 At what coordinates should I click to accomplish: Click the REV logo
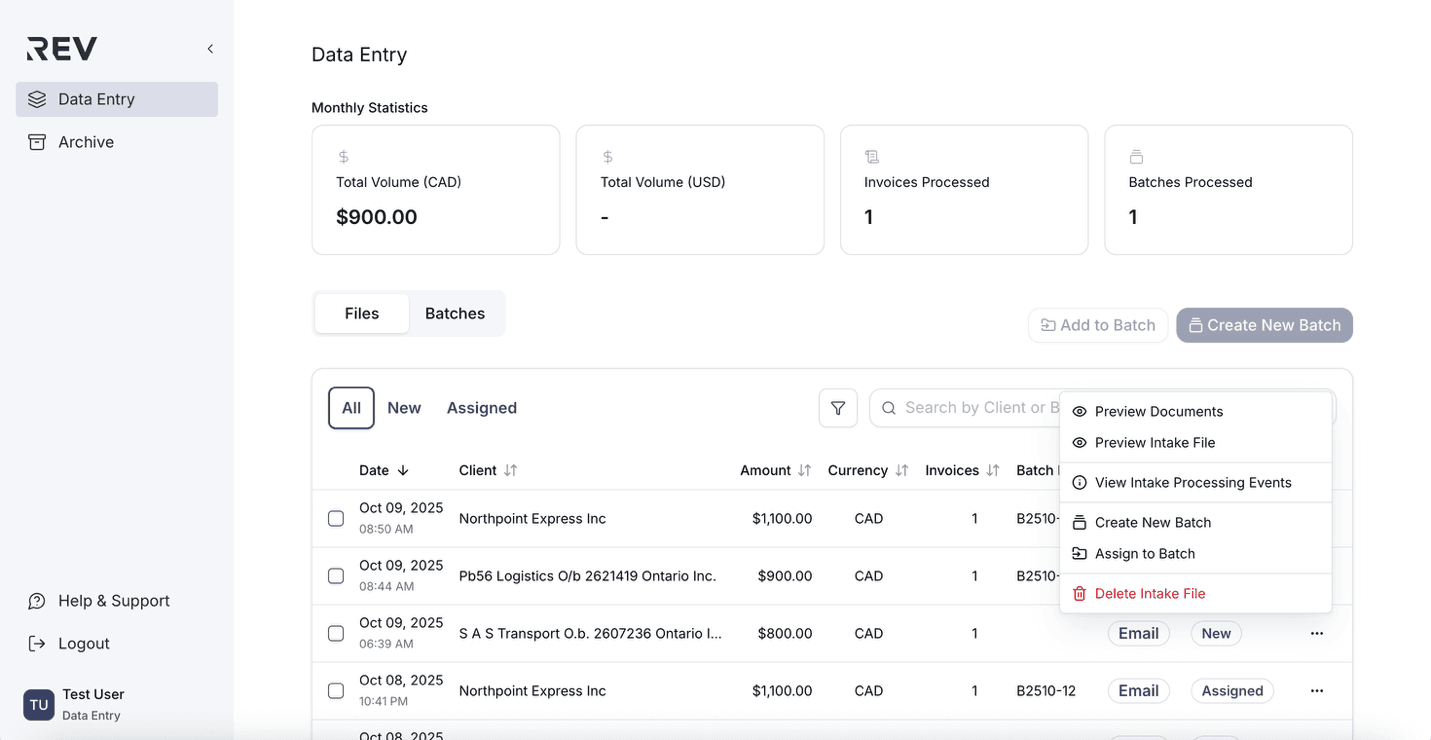(62, 48)
